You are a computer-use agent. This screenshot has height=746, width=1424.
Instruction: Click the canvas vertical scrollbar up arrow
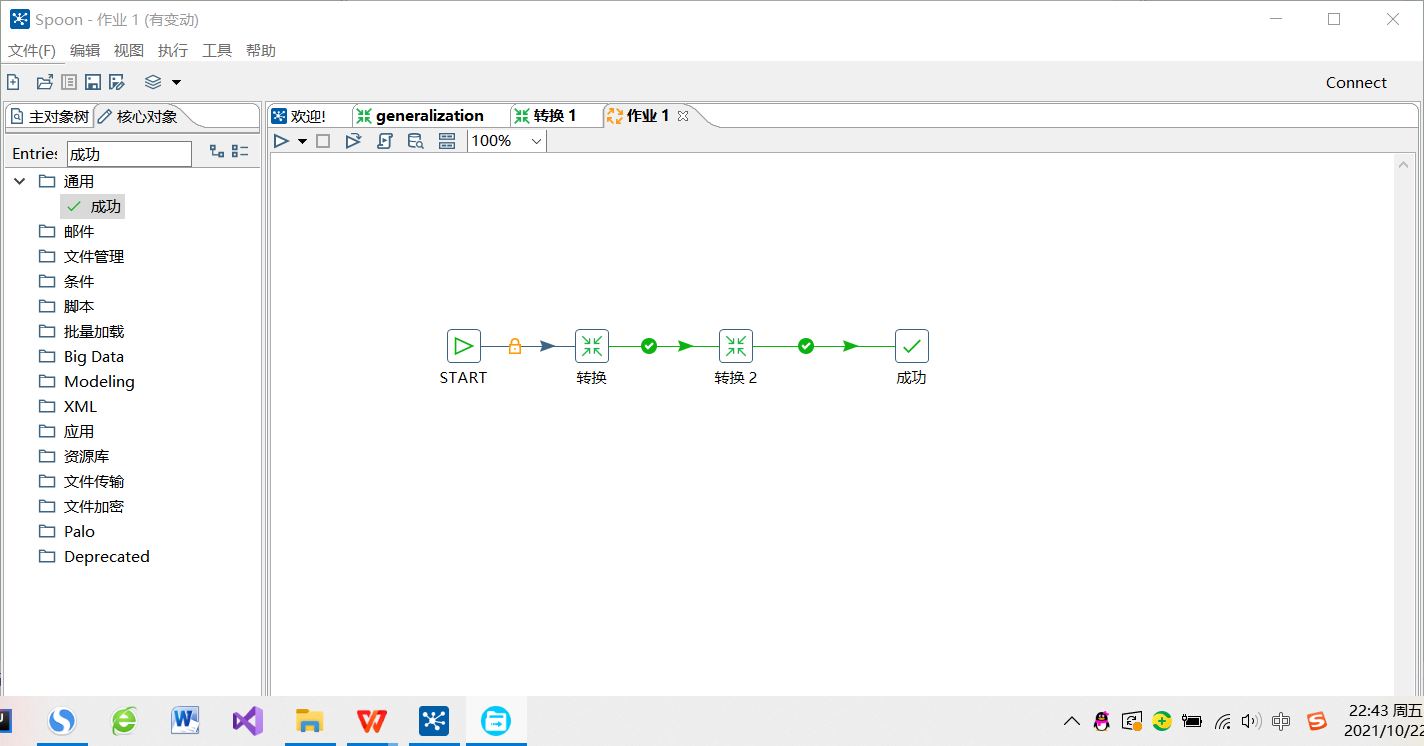1405,164
